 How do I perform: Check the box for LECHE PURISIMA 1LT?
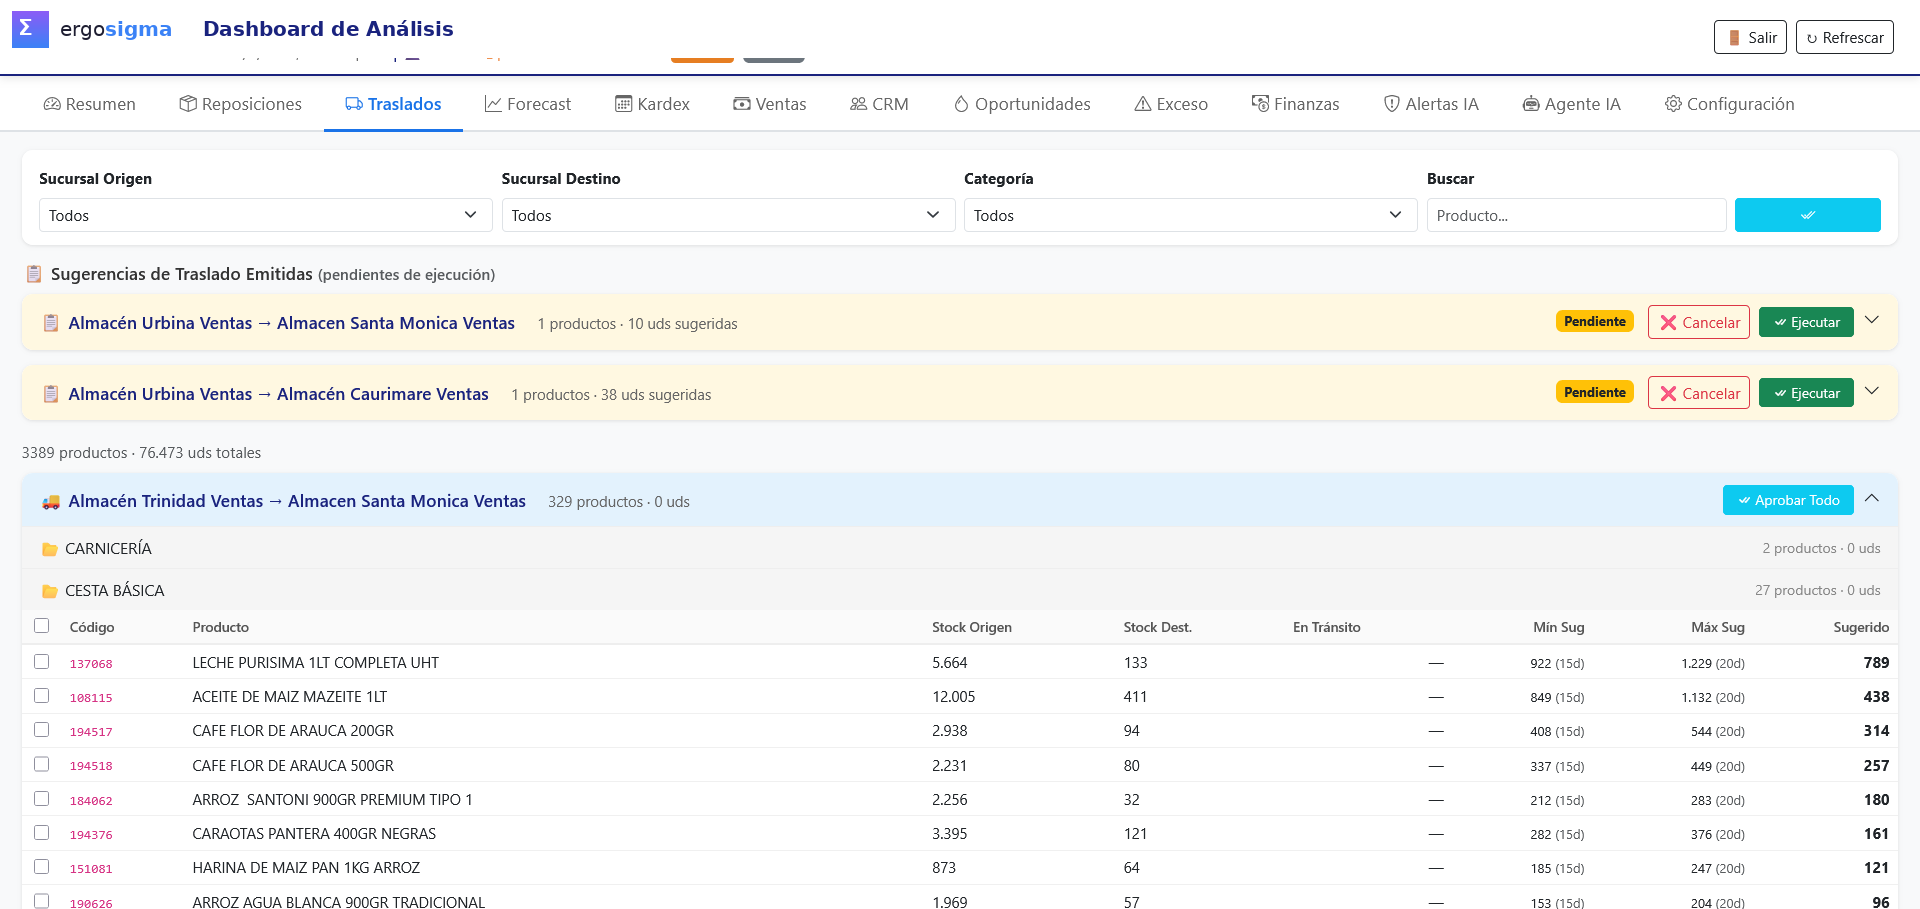pos(41,662)
